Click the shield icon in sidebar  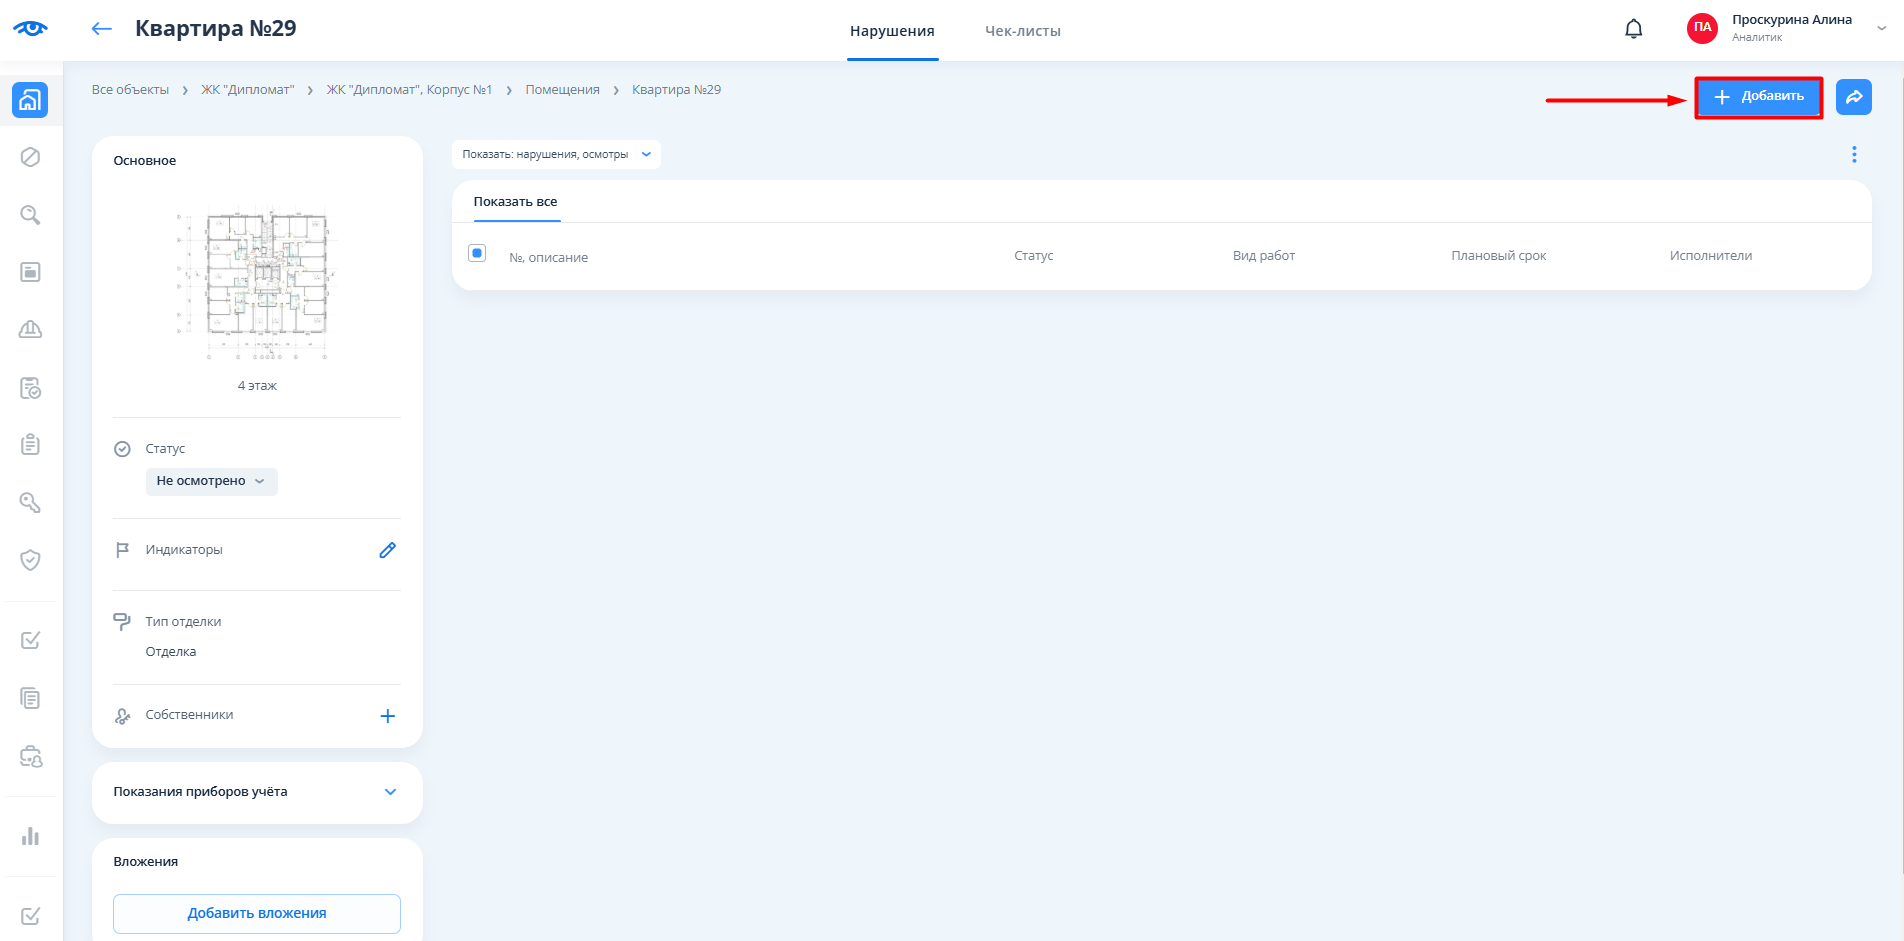coord(30,560)
